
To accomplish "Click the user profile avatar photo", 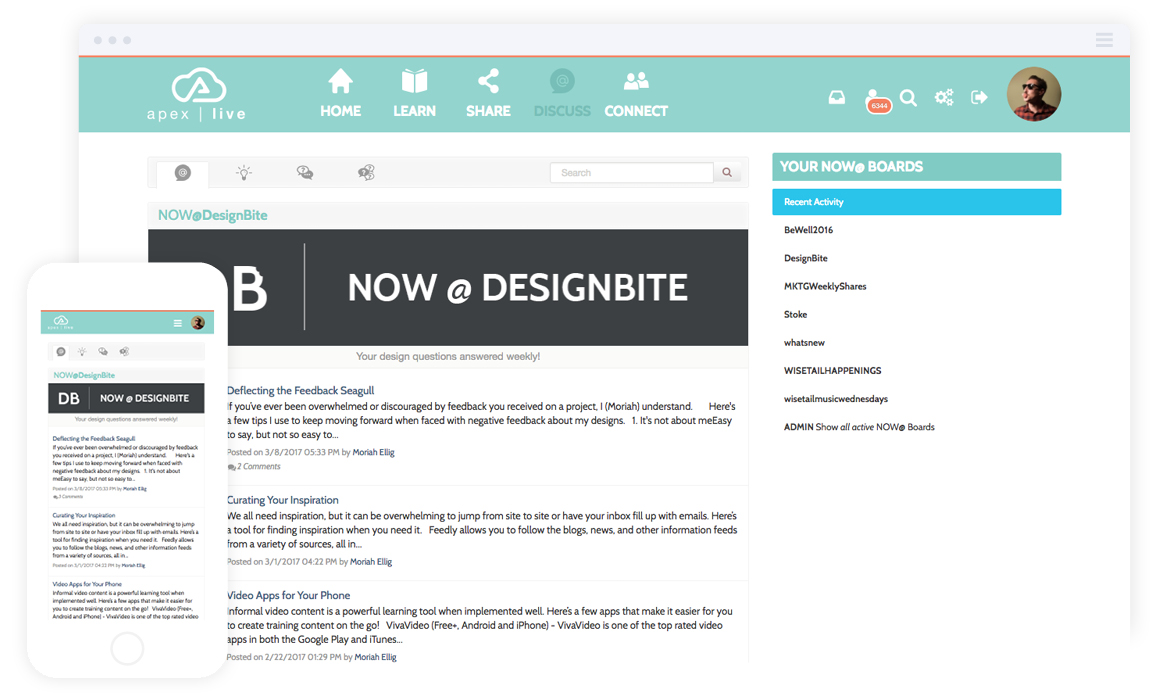I will pyautogui.click(x=1033, y=95).
